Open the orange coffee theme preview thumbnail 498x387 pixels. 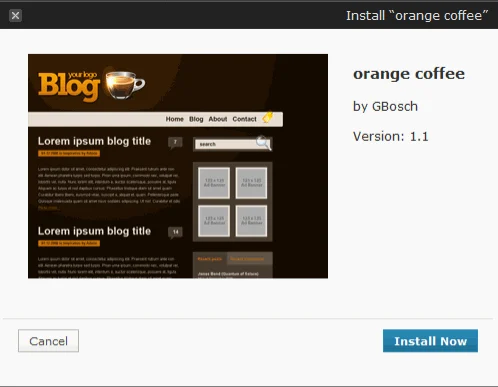178,166
